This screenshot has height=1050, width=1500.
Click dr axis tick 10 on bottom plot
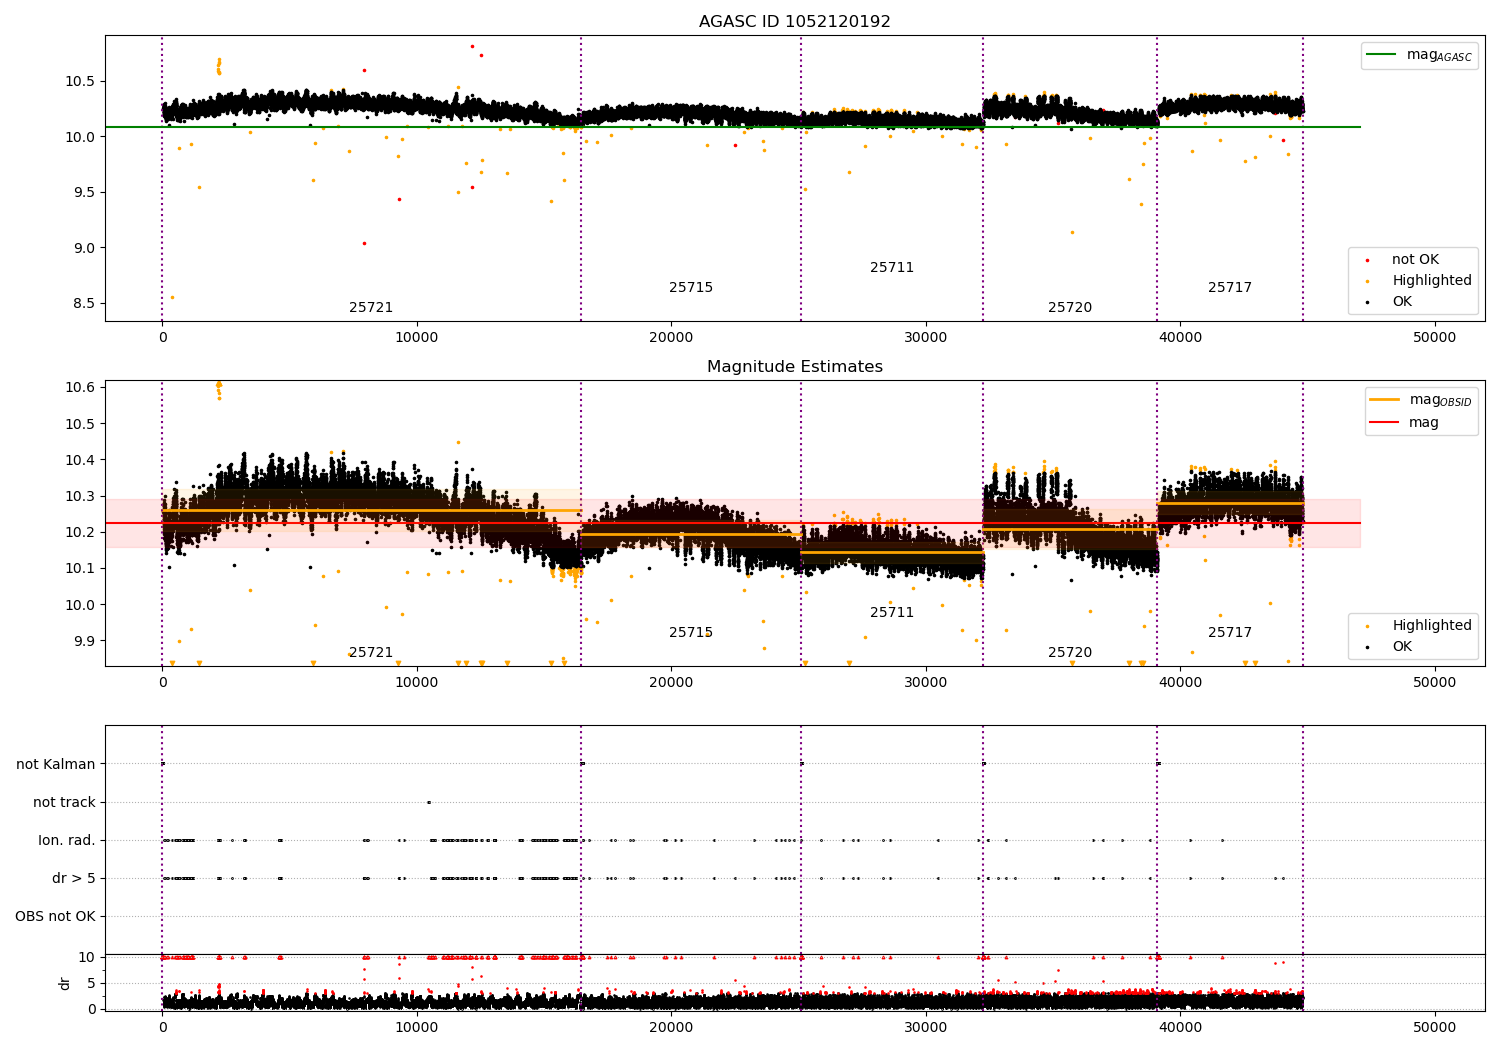[87, 958]
